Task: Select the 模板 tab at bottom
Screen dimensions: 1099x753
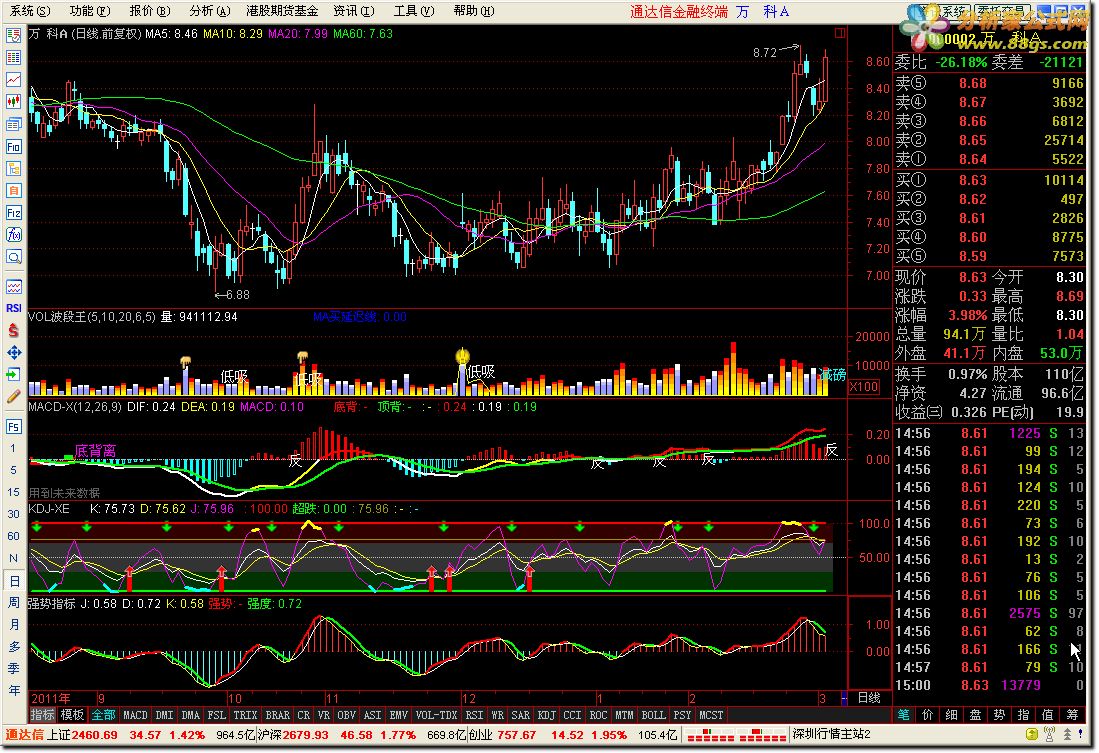Action: point(73,715)
